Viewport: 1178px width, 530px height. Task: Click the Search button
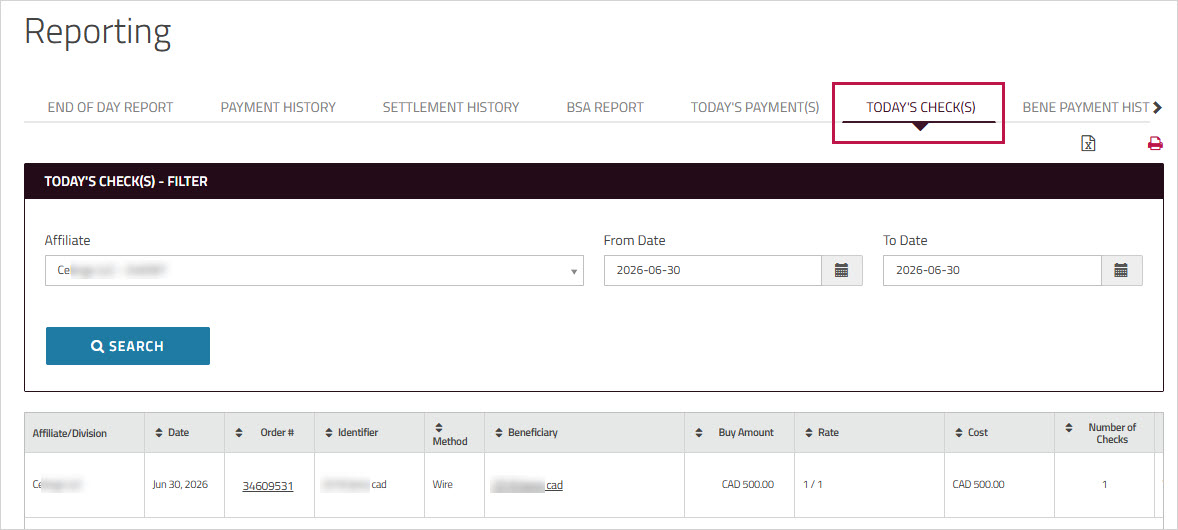[x=128, y=346]
